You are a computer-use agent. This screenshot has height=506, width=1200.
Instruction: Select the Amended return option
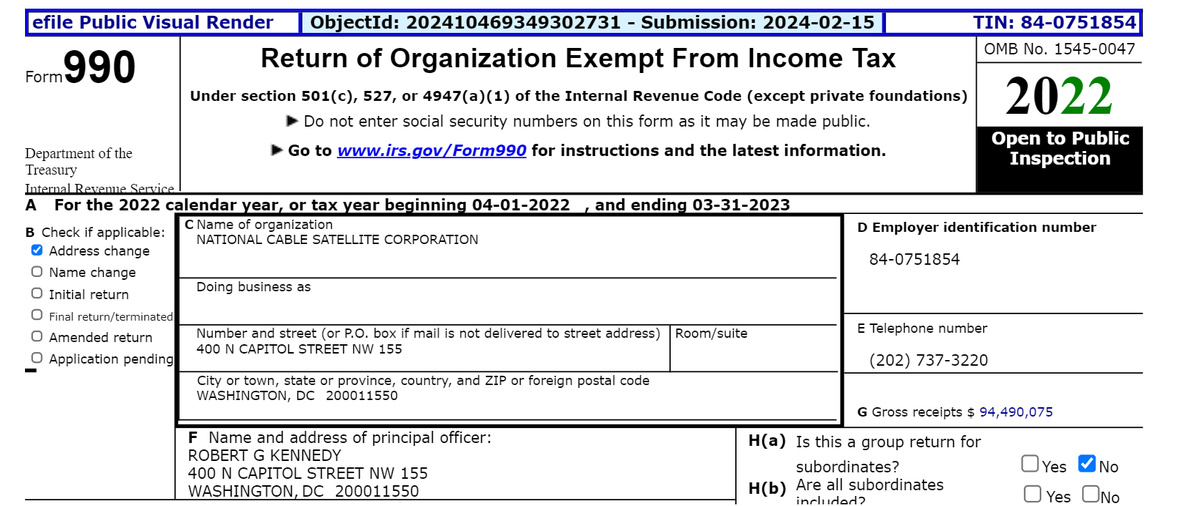coord(37,338)
